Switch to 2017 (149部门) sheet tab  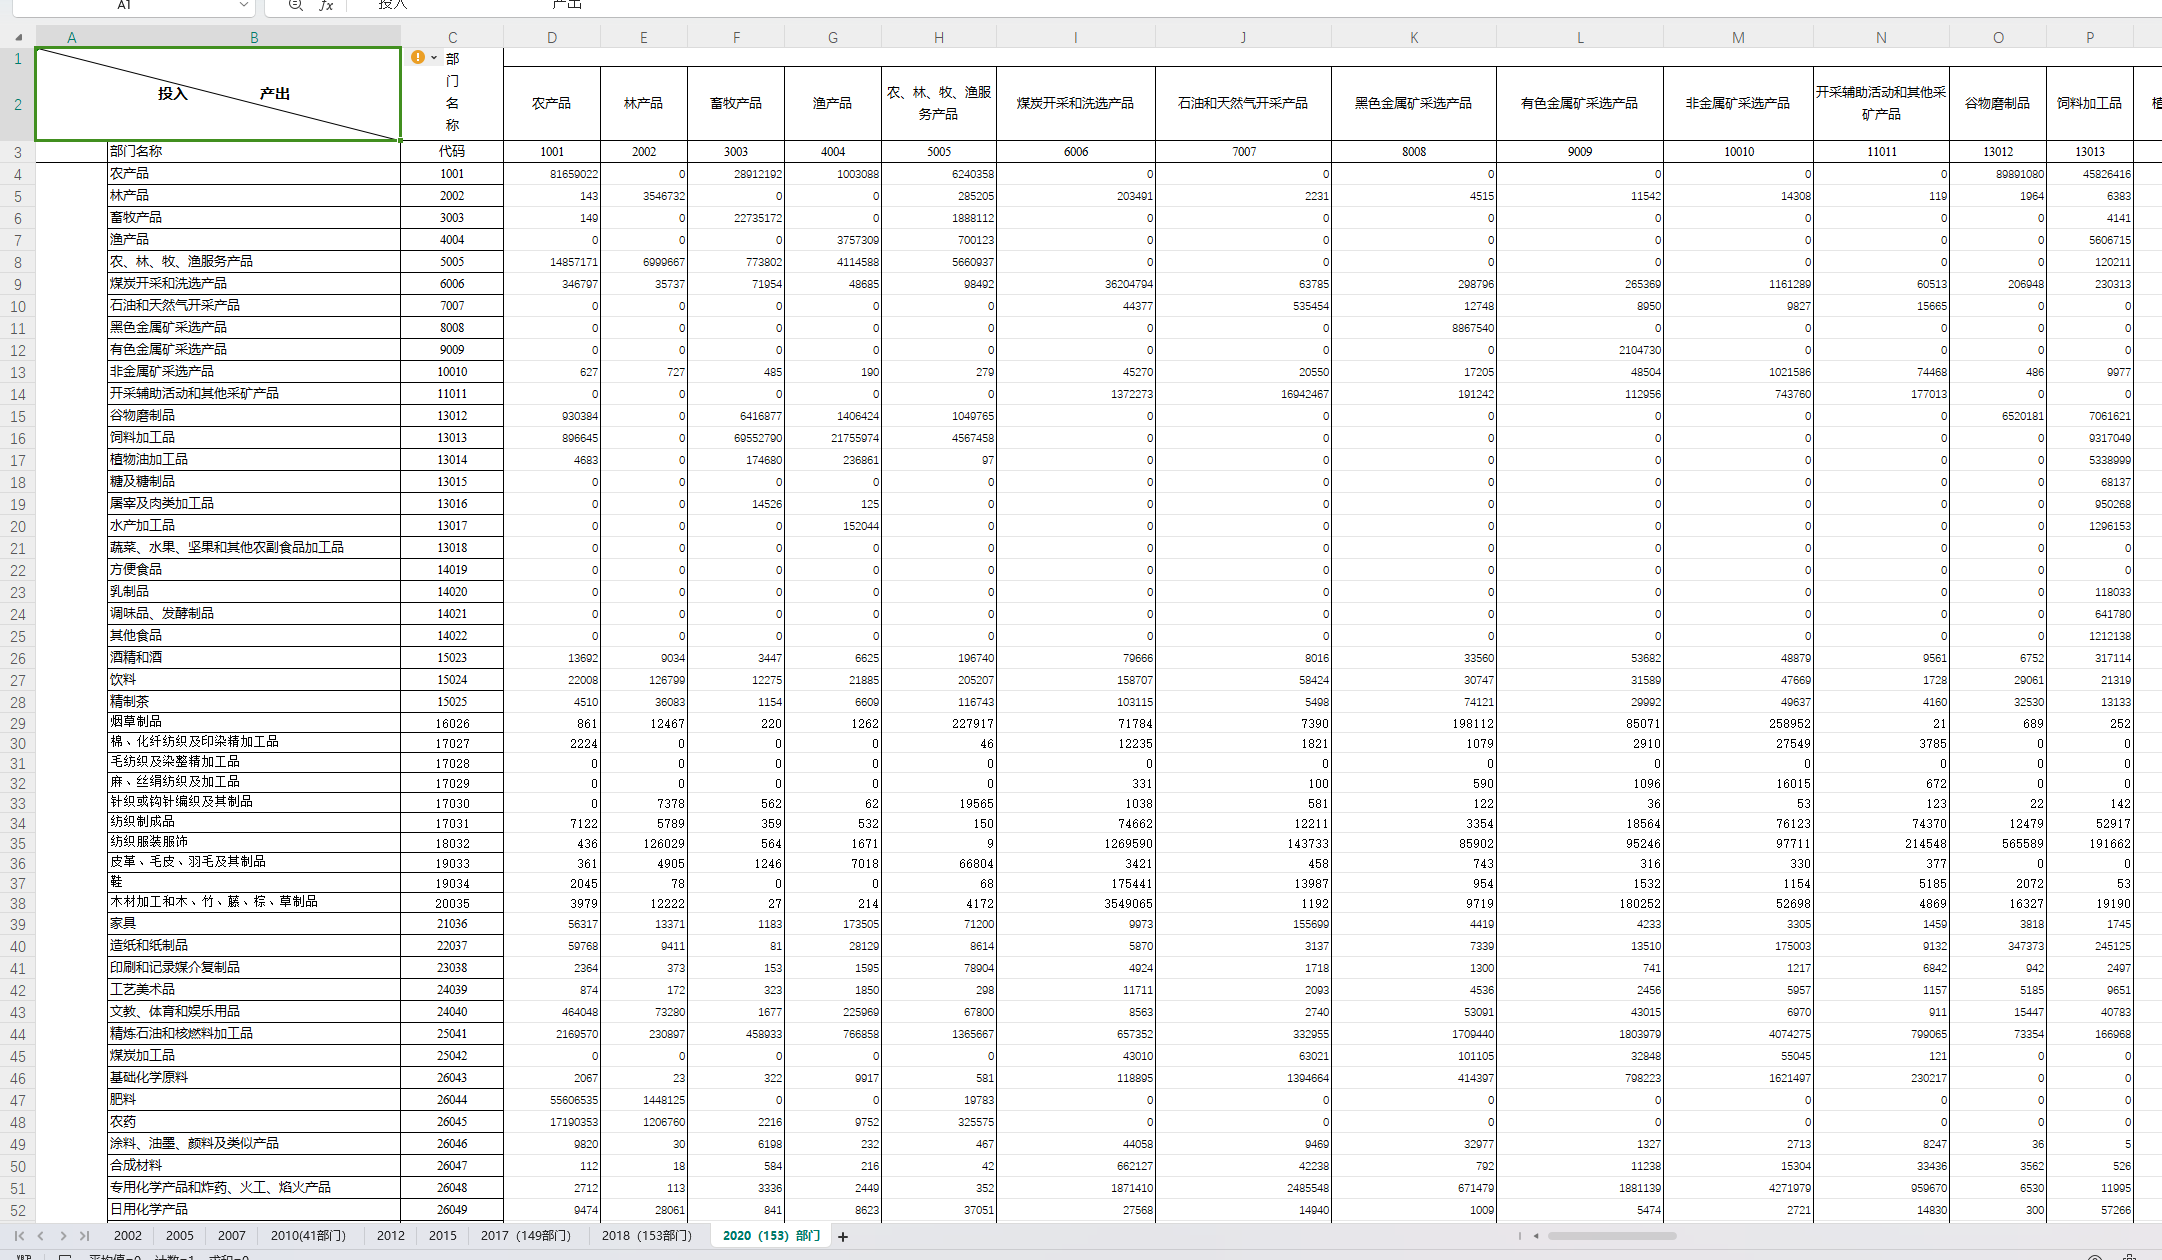click(x=526, y=1236)
